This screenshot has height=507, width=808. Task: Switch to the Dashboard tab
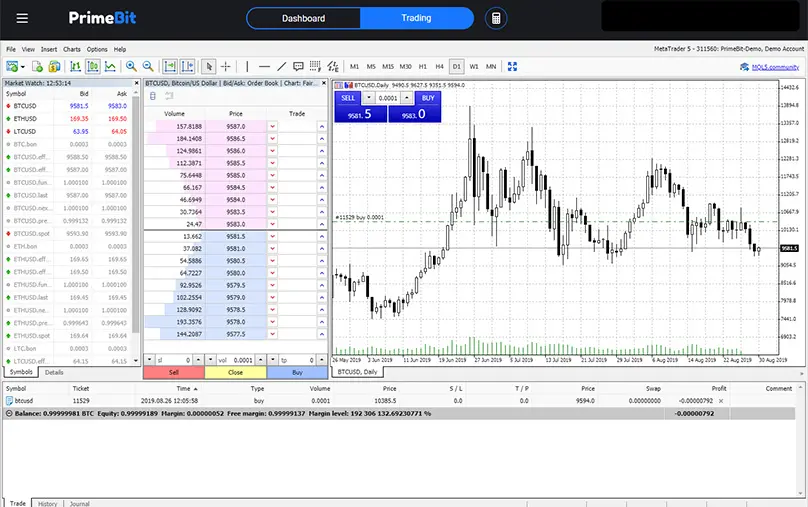click(304, 19)
